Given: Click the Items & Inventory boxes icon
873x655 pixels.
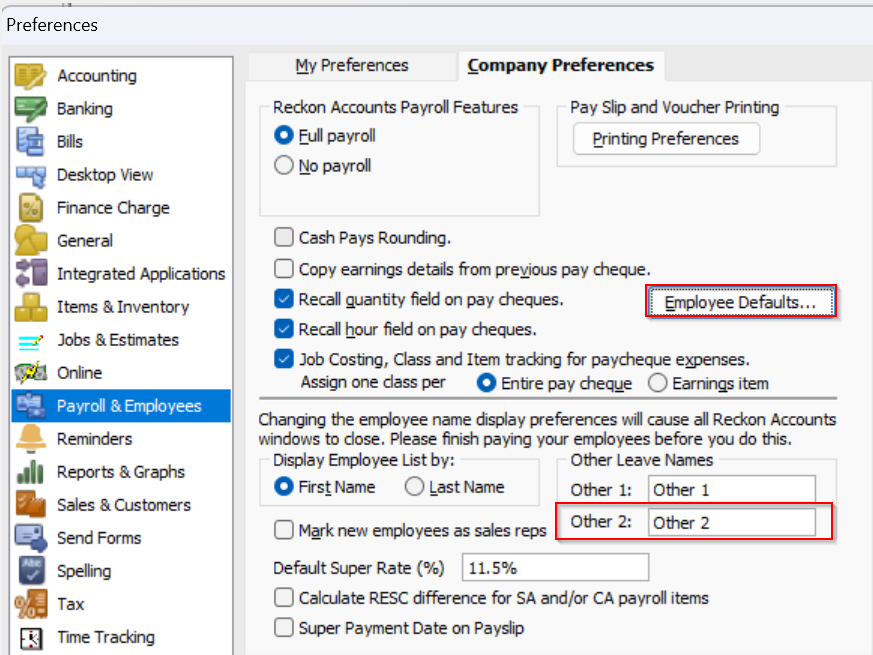Looking at the screenshot, I should [x=31, y=307].
